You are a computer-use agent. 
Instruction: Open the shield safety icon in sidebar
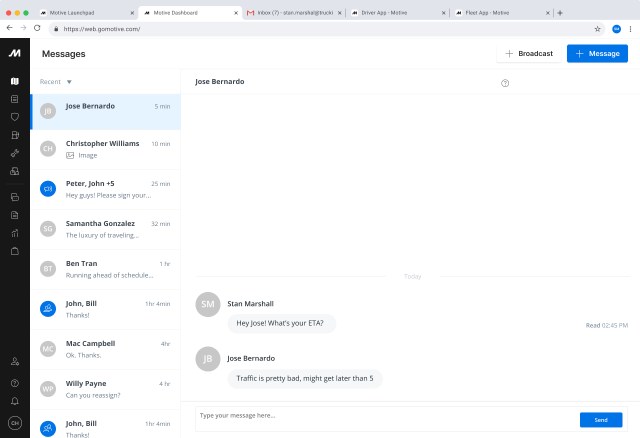coord(14,117)
